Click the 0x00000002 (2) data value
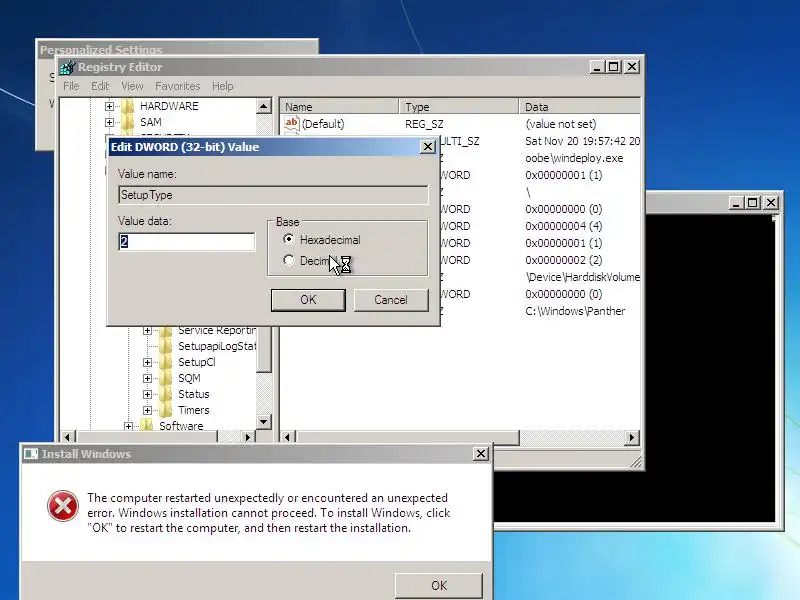The width and height of the screenshot is (800, 600). coord(564,260)
